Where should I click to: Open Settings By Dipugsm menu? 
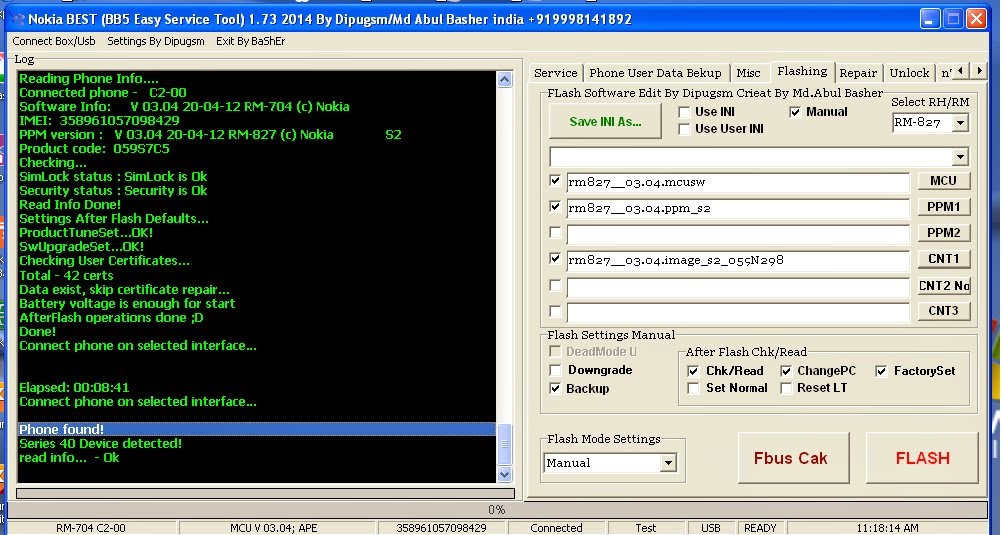156,41
